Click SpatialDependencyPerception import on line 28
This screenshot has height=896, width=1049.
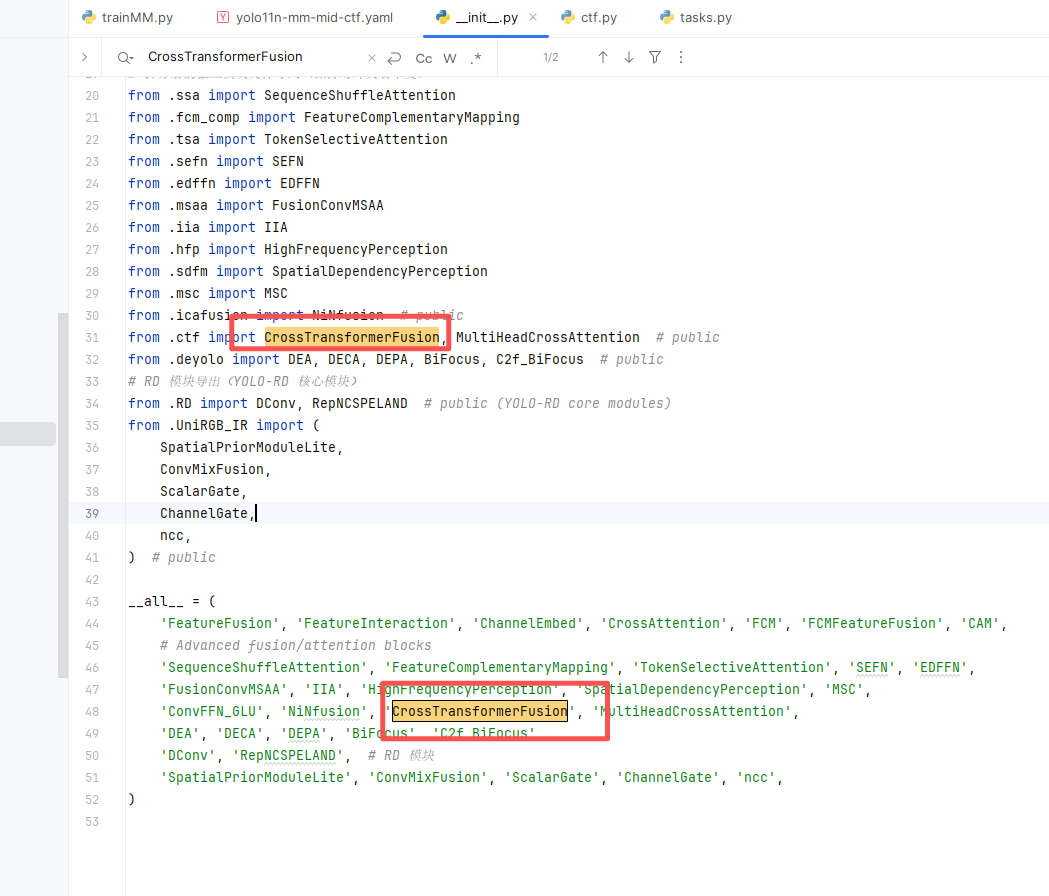380,272
